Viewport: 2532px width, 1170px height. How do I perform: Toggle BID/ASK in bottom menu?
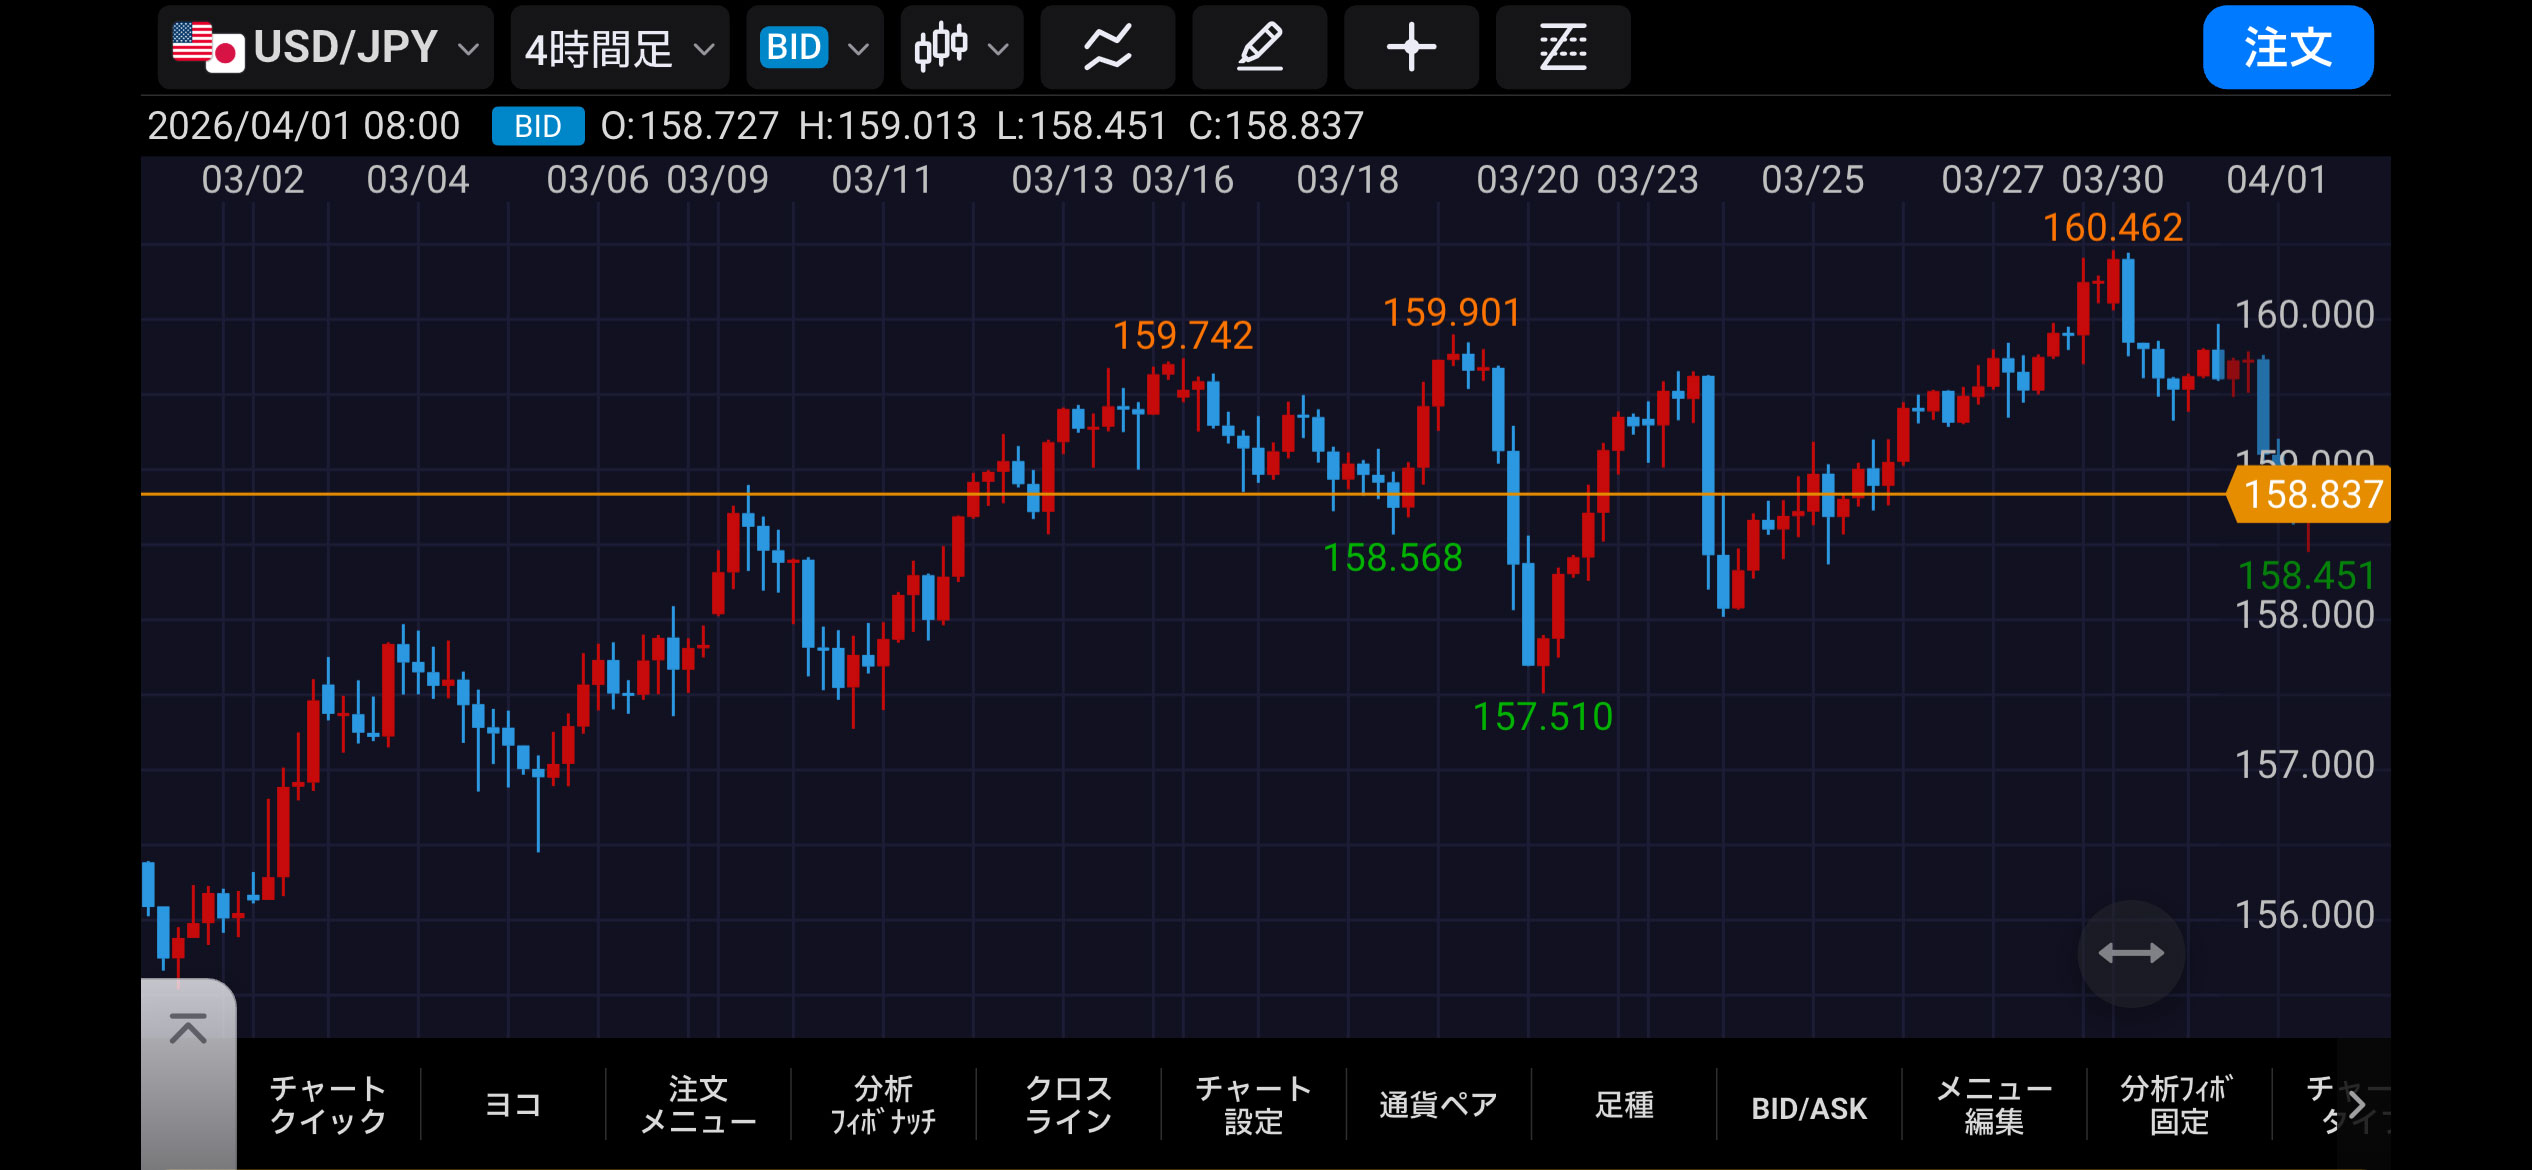(x=1809, y=1107)
